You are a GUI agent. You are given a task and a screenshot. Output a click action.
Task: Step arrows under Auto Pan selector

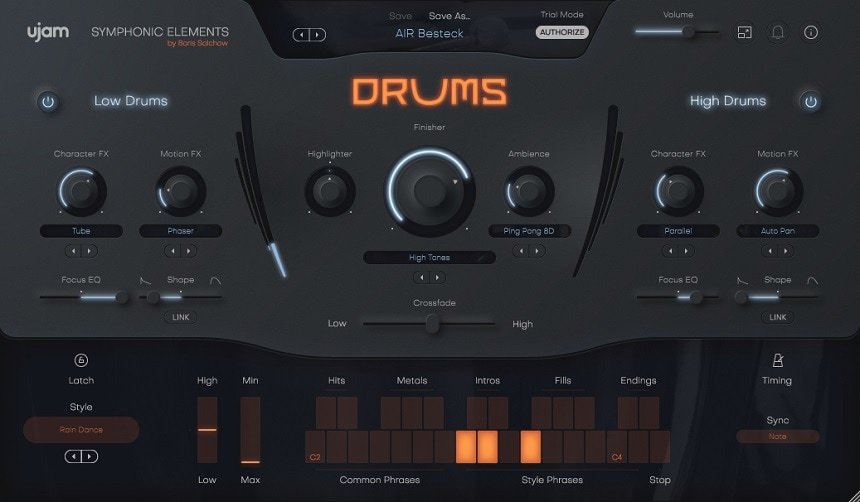pyautogui.click(x=778, y=251)
